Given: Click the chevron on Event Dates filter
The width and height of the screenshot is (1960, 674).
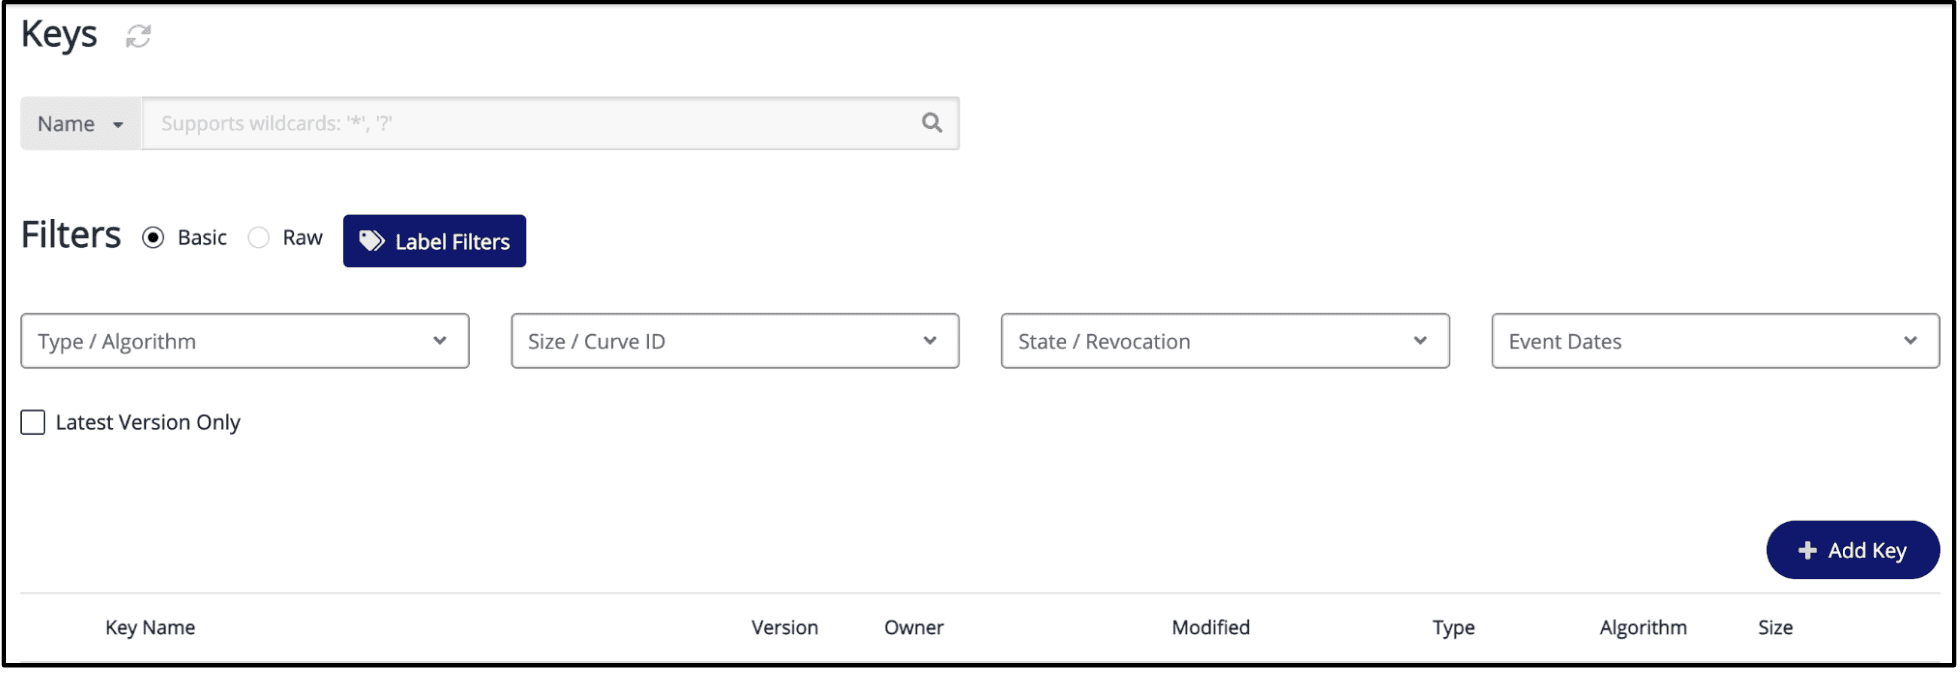Looking at the screenshot, I should pyautogui.click(x=1911, y=341).
